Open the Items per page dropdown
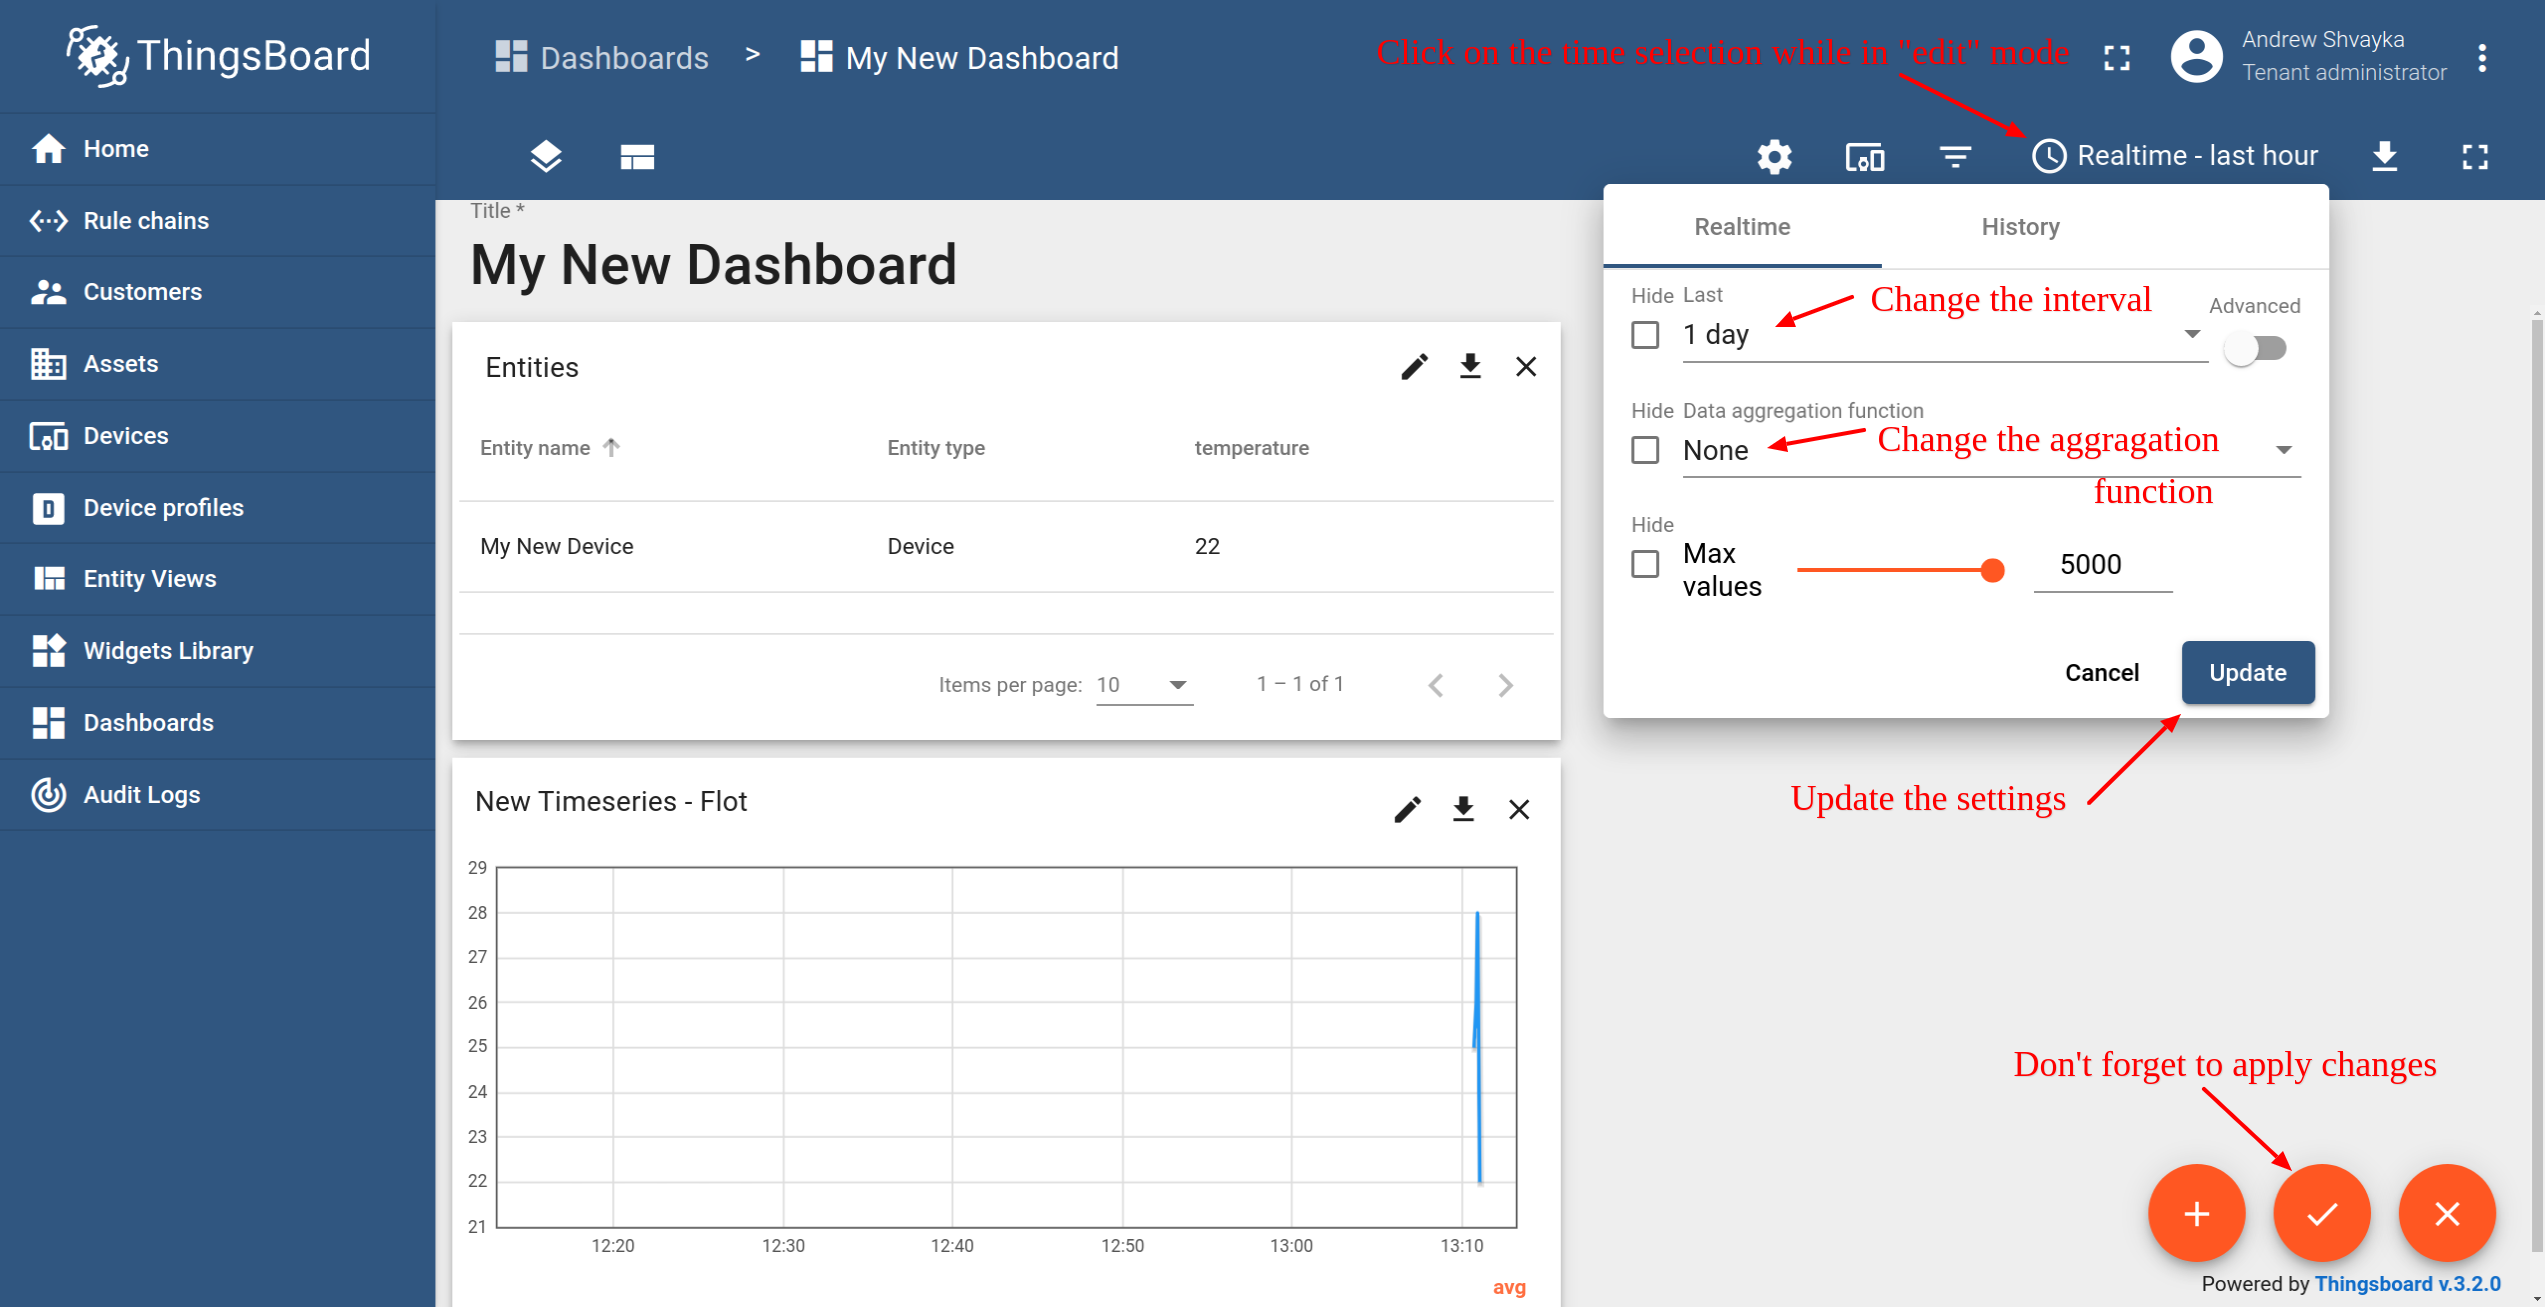The image size is (2545, 1307). click(x=1143, y=685)
